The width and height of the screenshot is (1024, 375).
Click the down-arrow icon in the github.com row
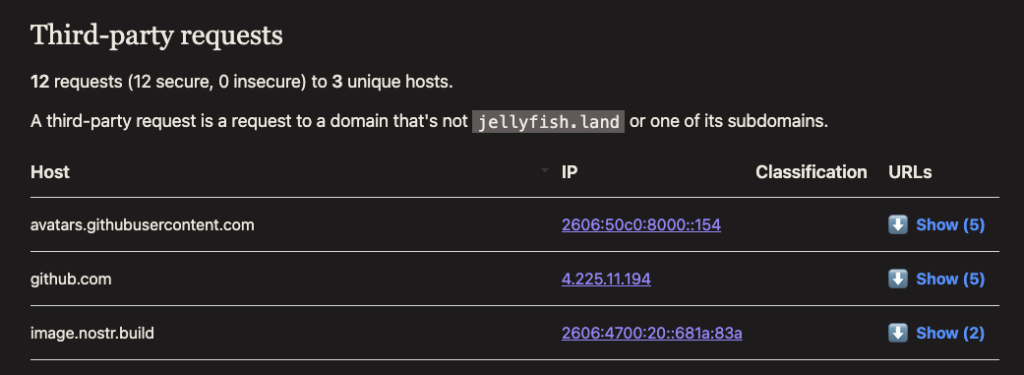(x=898, y=279)
